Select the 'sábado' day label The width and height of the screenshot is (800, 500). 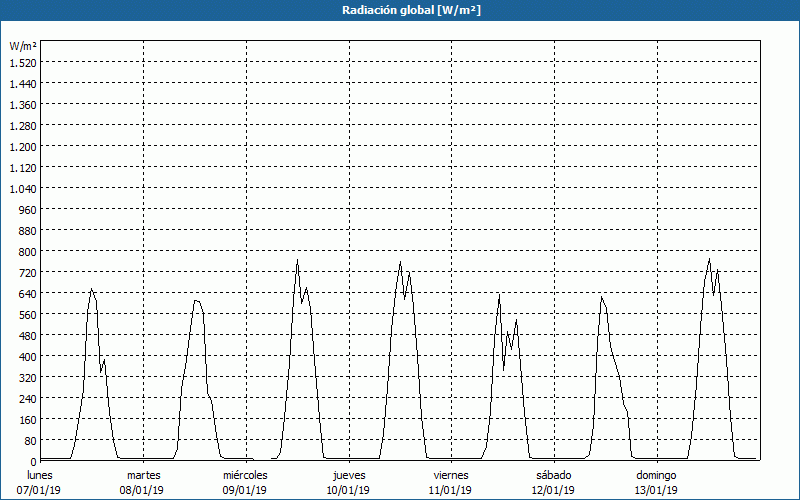(x=554, y=475)
